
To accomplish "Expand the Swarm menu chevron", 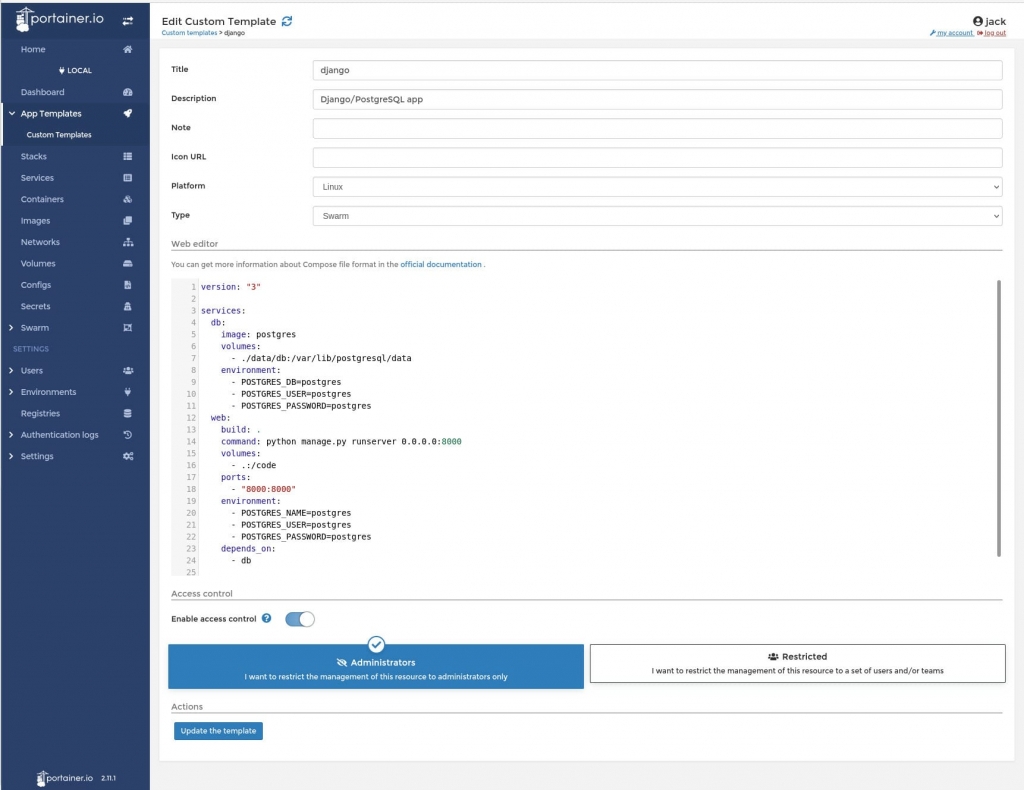I will 11,328.
